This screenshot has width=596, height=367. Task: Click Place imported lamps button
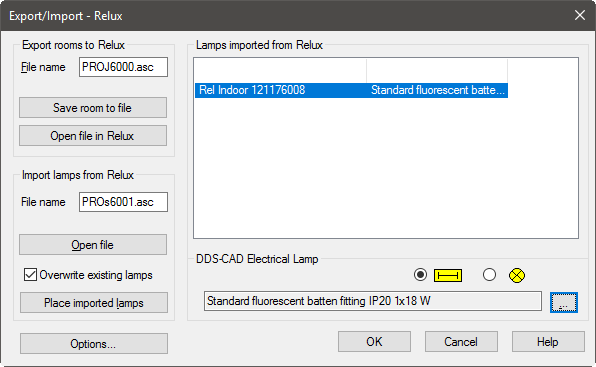coord(94,303)
